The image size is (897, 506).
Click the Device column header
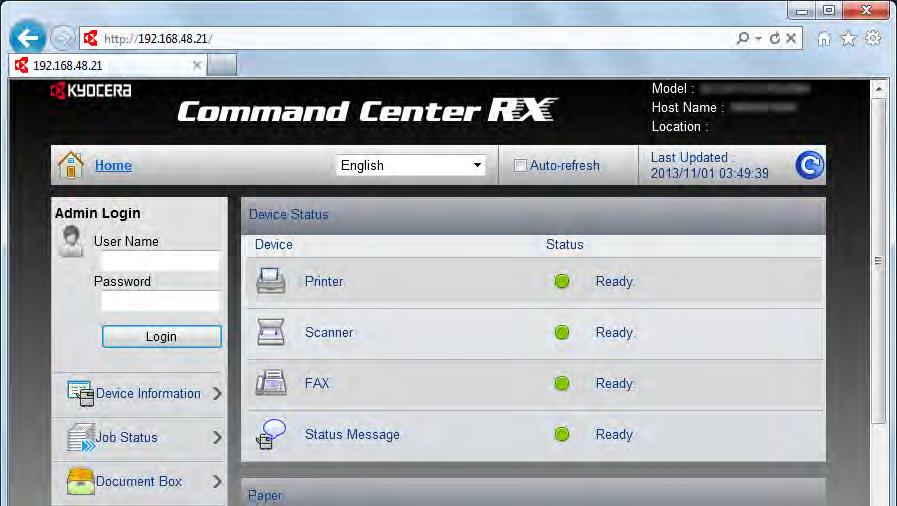(273, 245)
